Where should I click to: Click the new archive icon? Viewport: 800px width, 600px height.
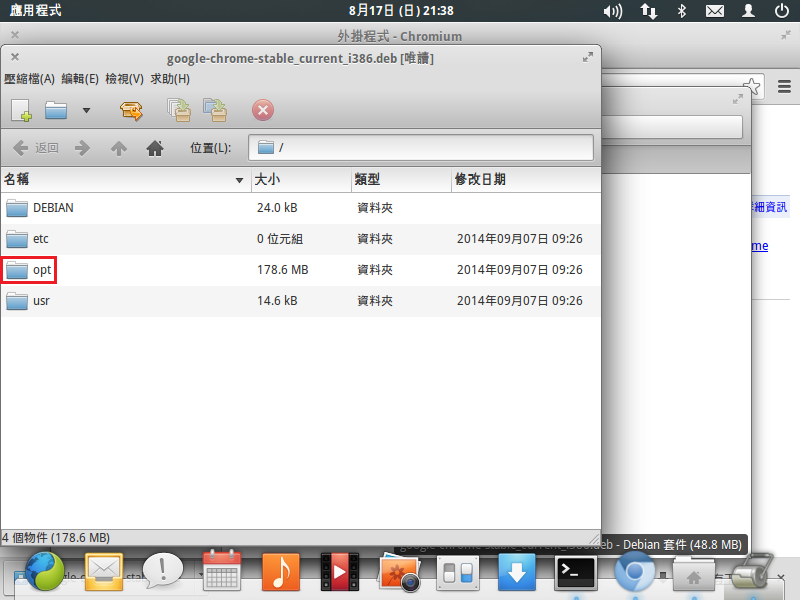tap(21, 110)
